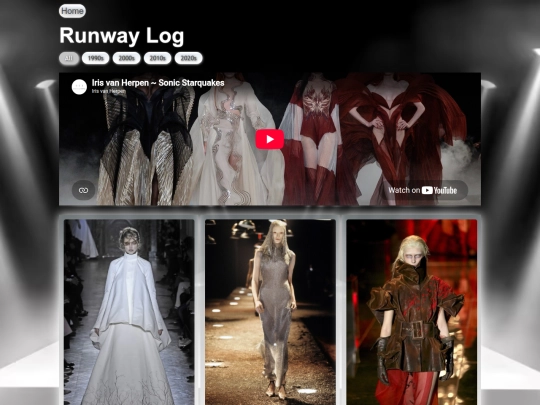
Task: Open Watch on YouTube link
Action: point(423,190)
